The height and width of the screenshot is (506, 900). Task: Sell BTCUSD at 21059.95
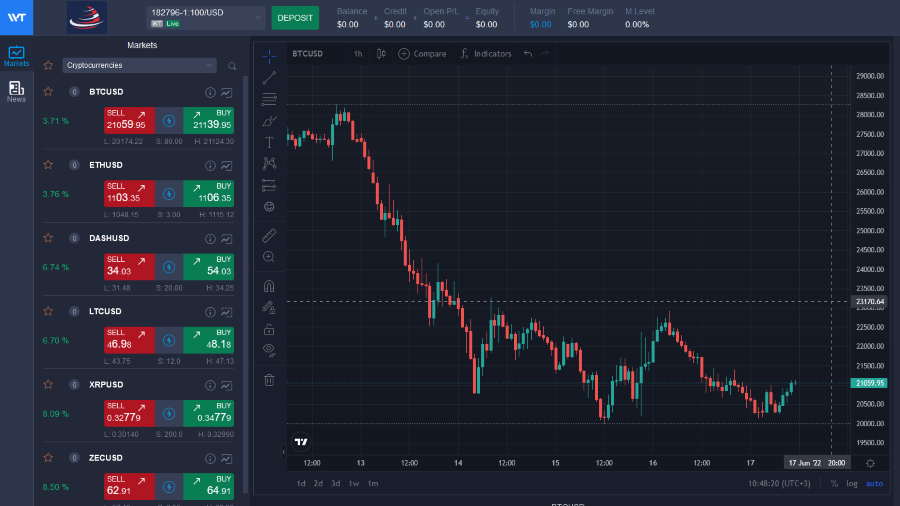click(x=129, y=120)
